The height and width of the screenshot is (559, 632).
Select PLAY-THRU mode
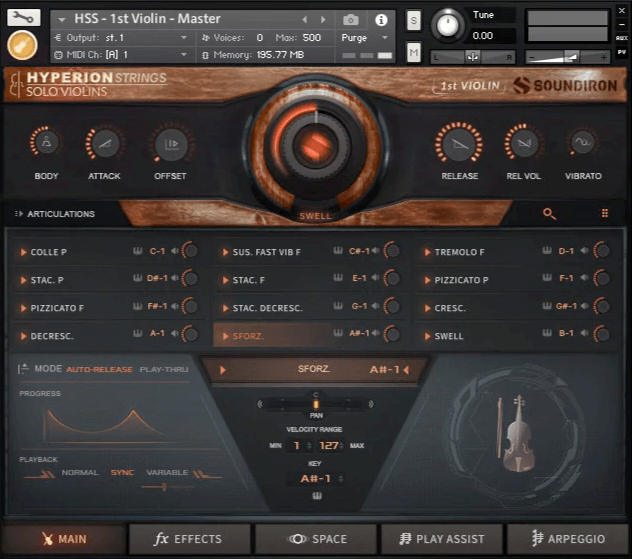click(164, 369)
